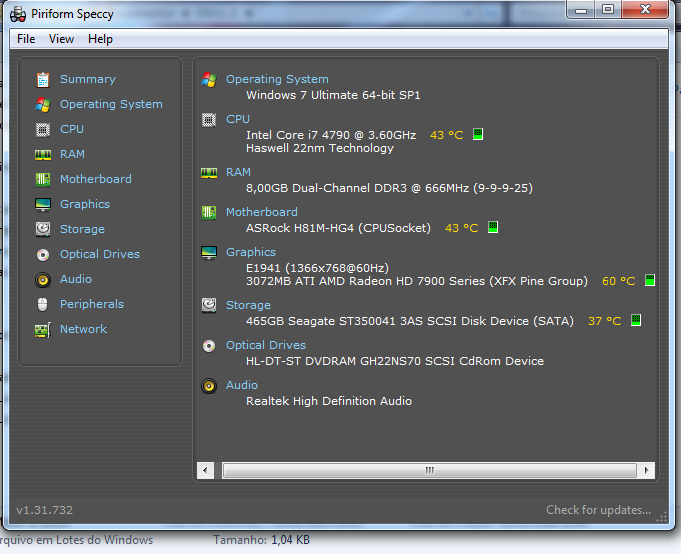This screenshot has width=681, height=554.
Task: Click the Graphics monitor icon in sidebar
Action: coord(43,204)
